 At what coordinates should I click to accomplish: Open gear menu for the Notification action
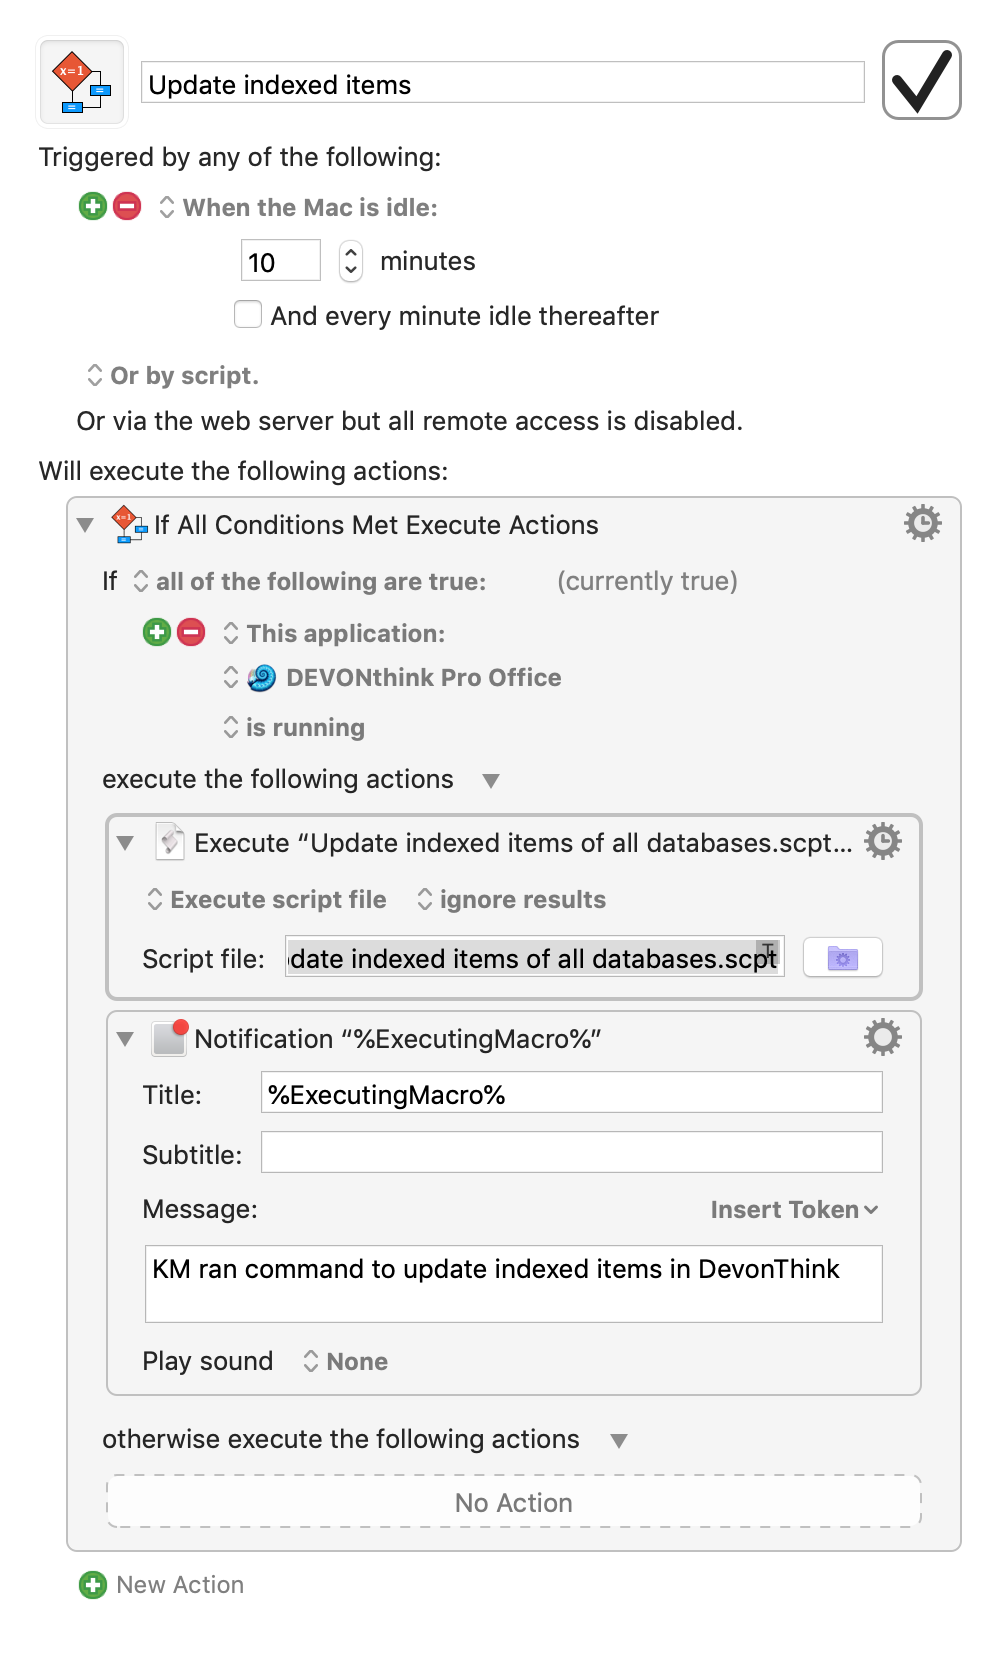click(883, 1038)
